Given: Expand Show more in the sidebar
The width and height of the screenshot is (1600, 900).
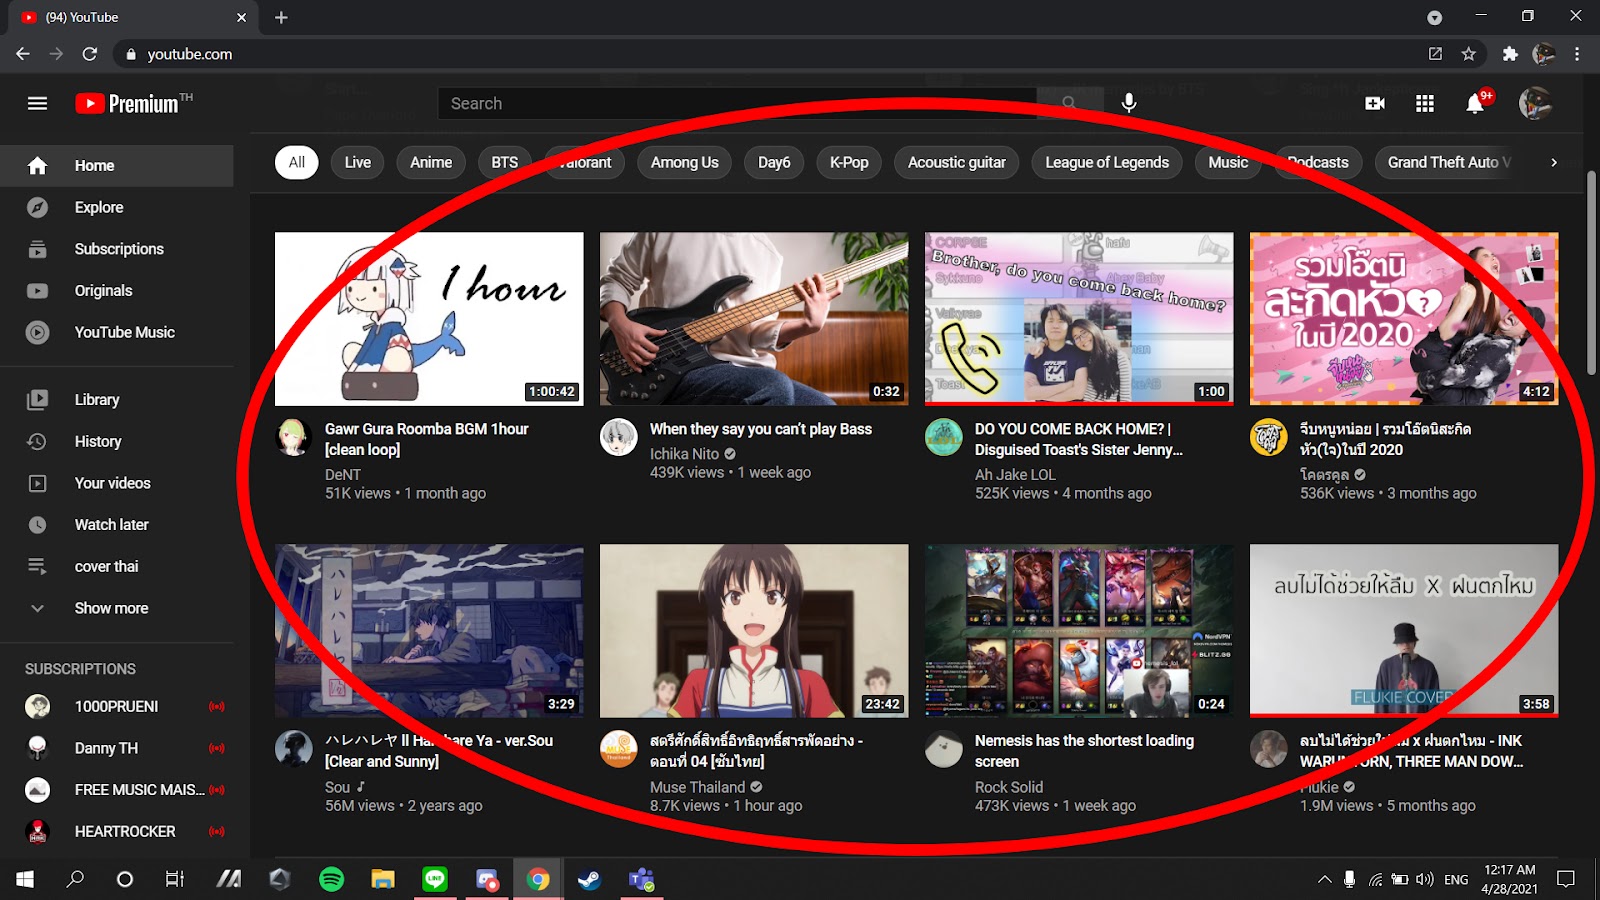Looking at the screenshot, I should [x=117, y=608].
